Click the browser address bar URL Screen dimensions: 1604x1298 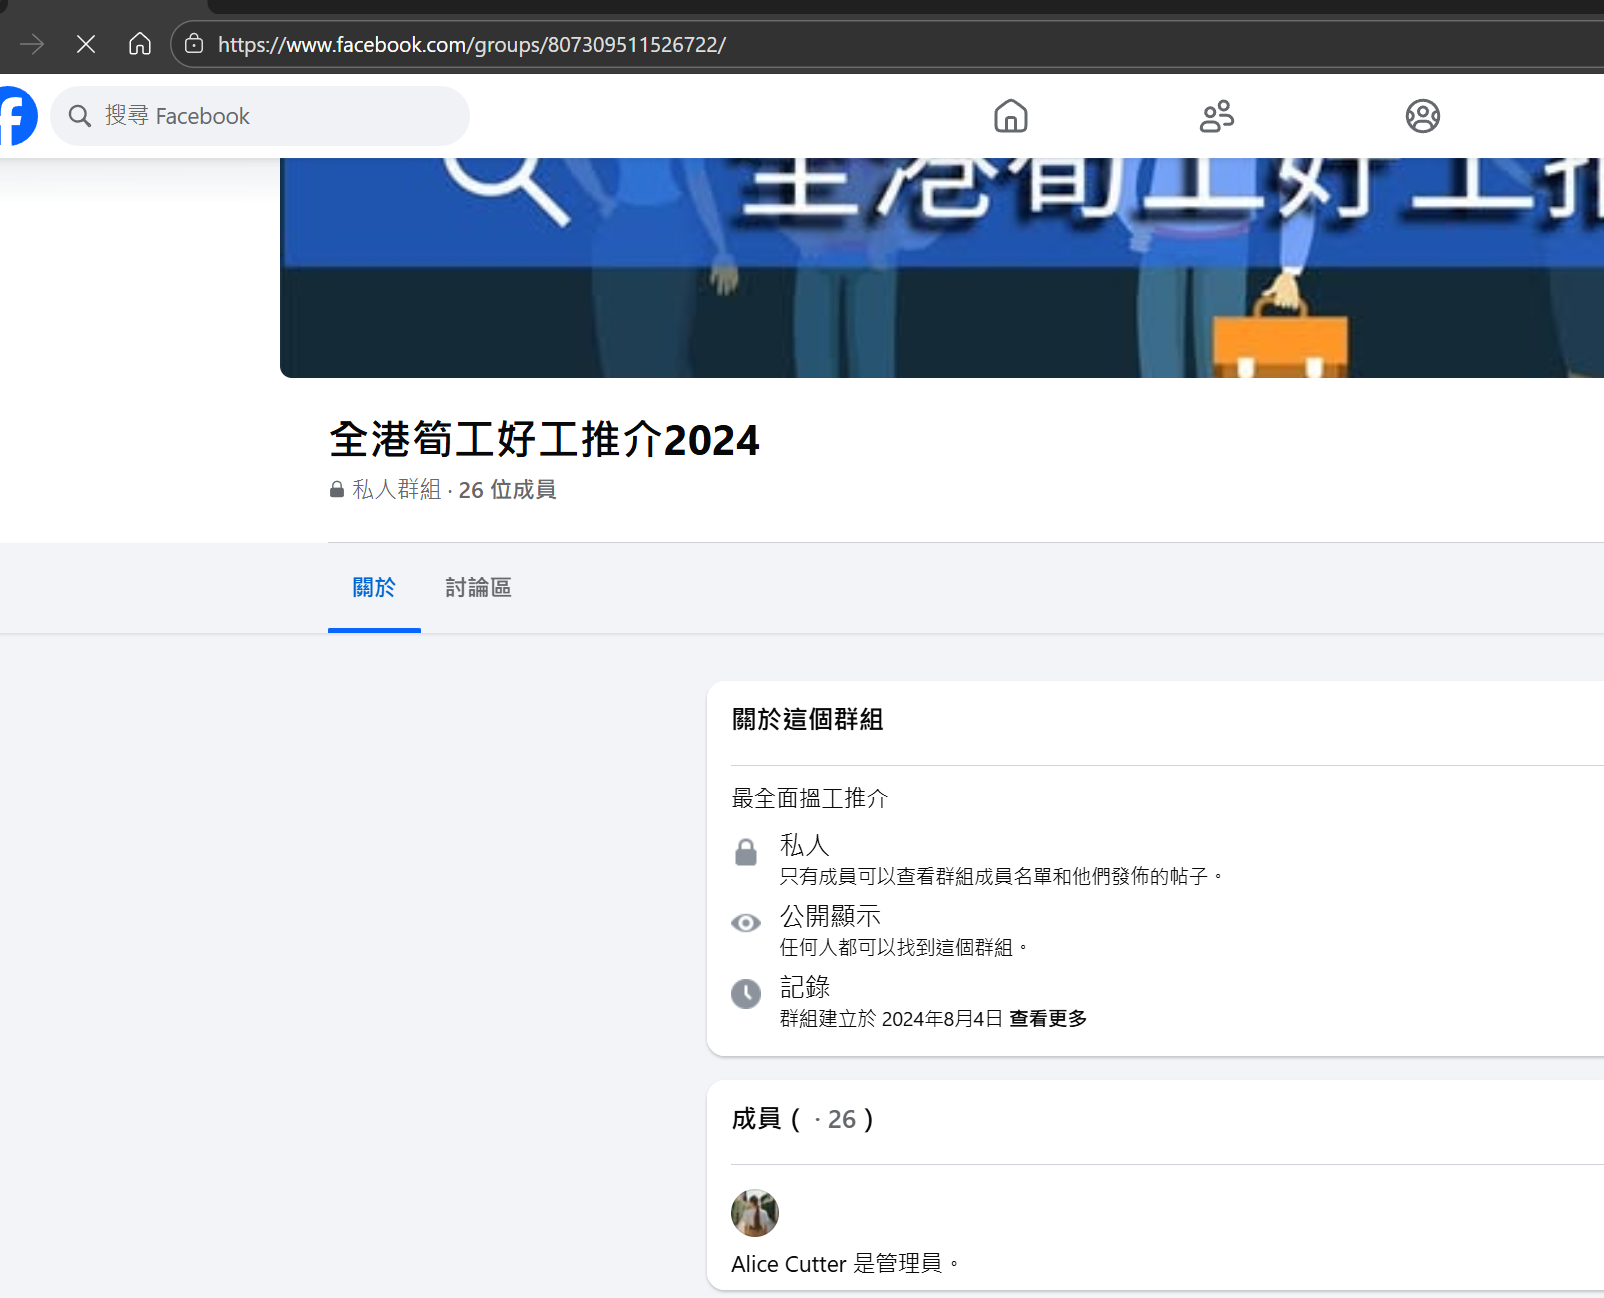click(470, 44)
